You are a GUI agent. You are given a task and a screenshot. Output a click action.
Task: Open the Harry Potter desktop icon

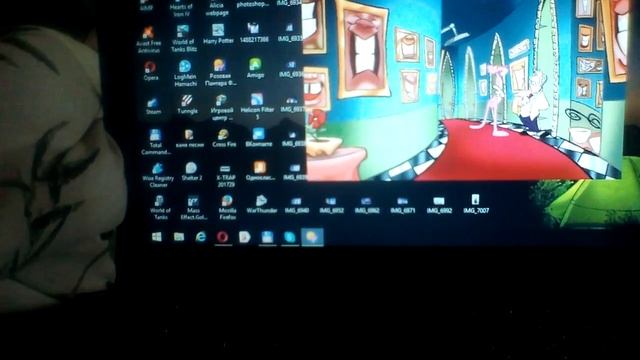click(218, 34)
